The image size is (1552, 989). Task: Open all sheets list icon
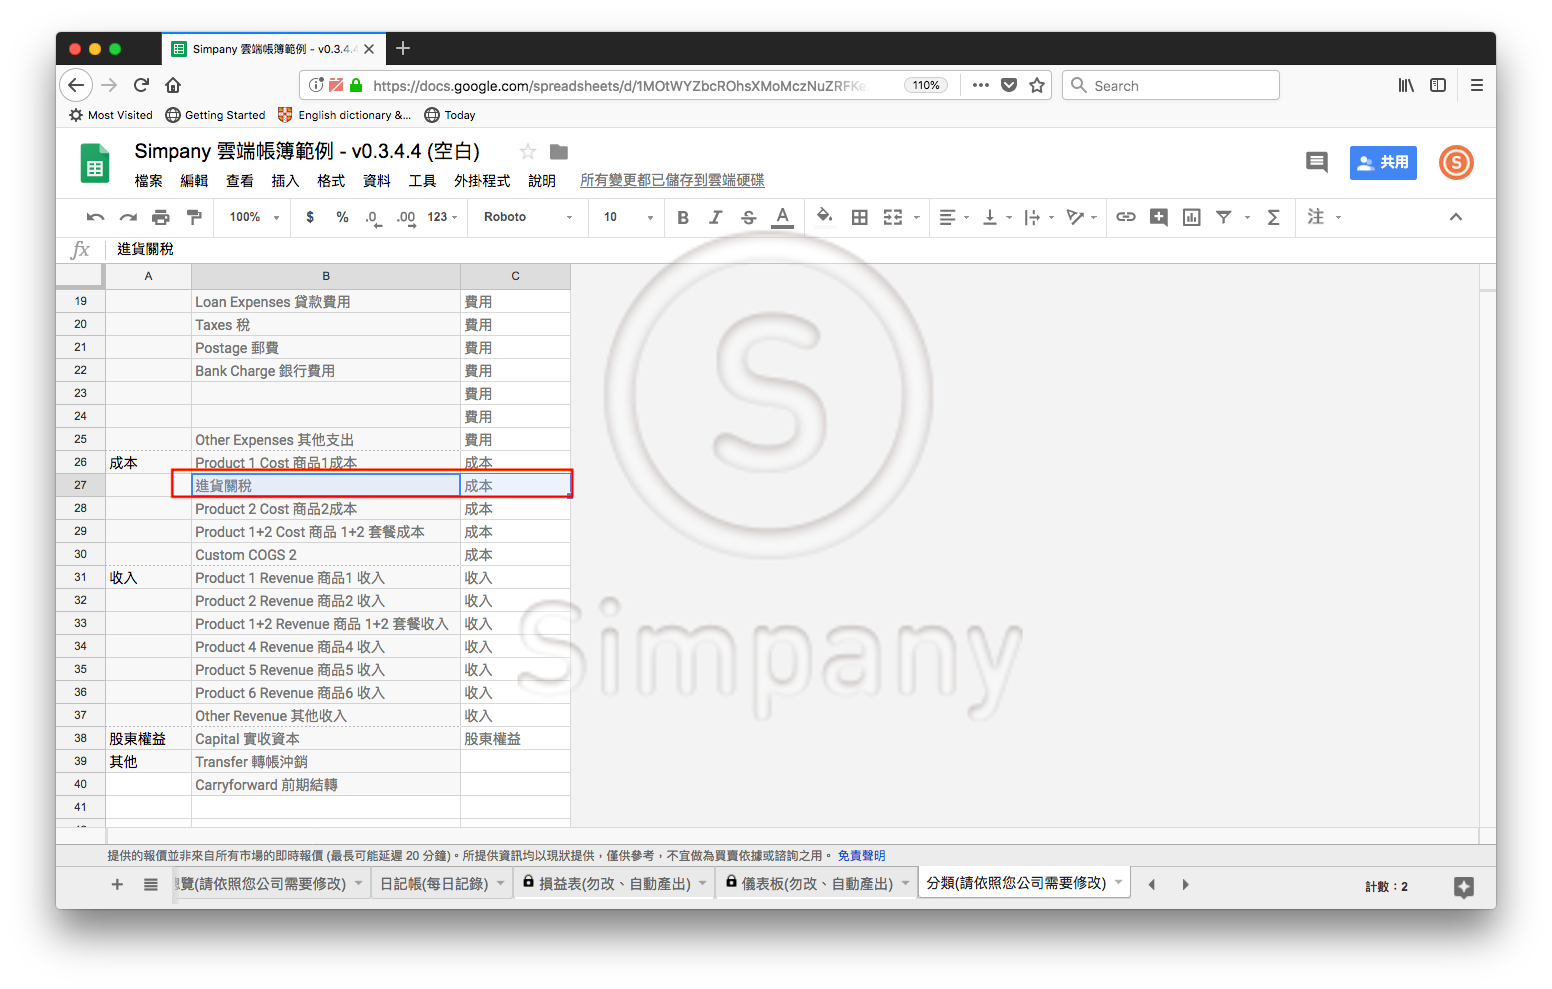coord(151,885)
